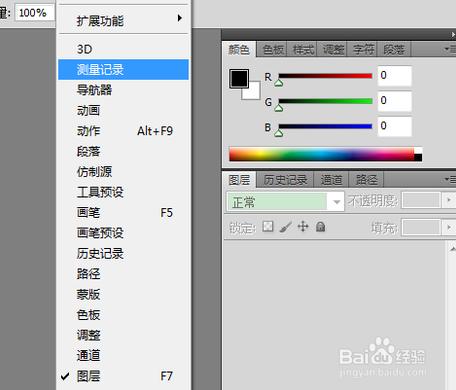Toggle the checked 图层 F7 menu item
The height and width of the screenshot is (390, 456).
pyautogui.click(x=123, y=376)
